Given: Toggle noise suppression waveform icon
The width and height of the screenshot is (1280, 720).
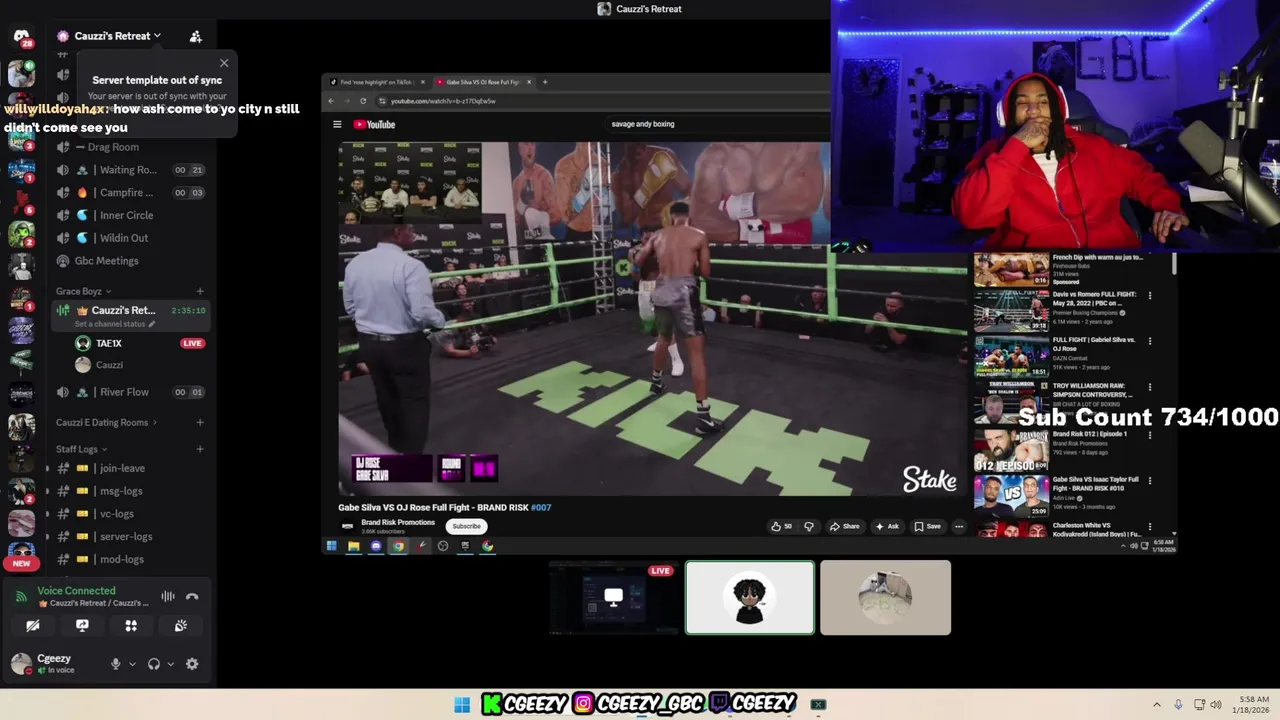Looking at the screenshot, I should click(168, 596).
